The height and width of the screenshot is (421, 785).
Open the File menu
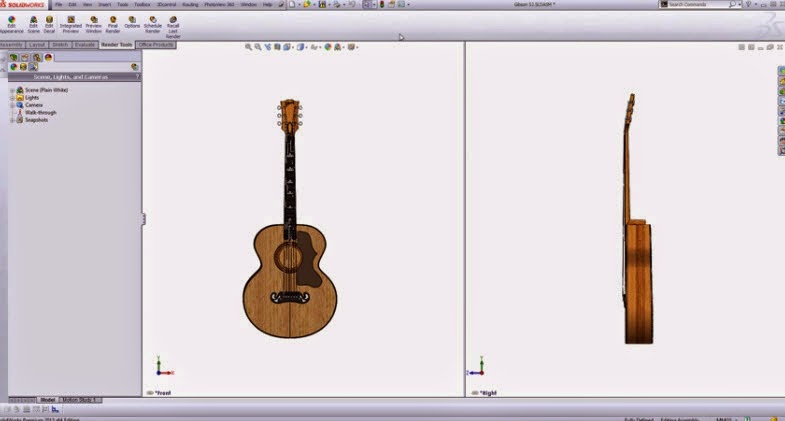pos(59,5)
